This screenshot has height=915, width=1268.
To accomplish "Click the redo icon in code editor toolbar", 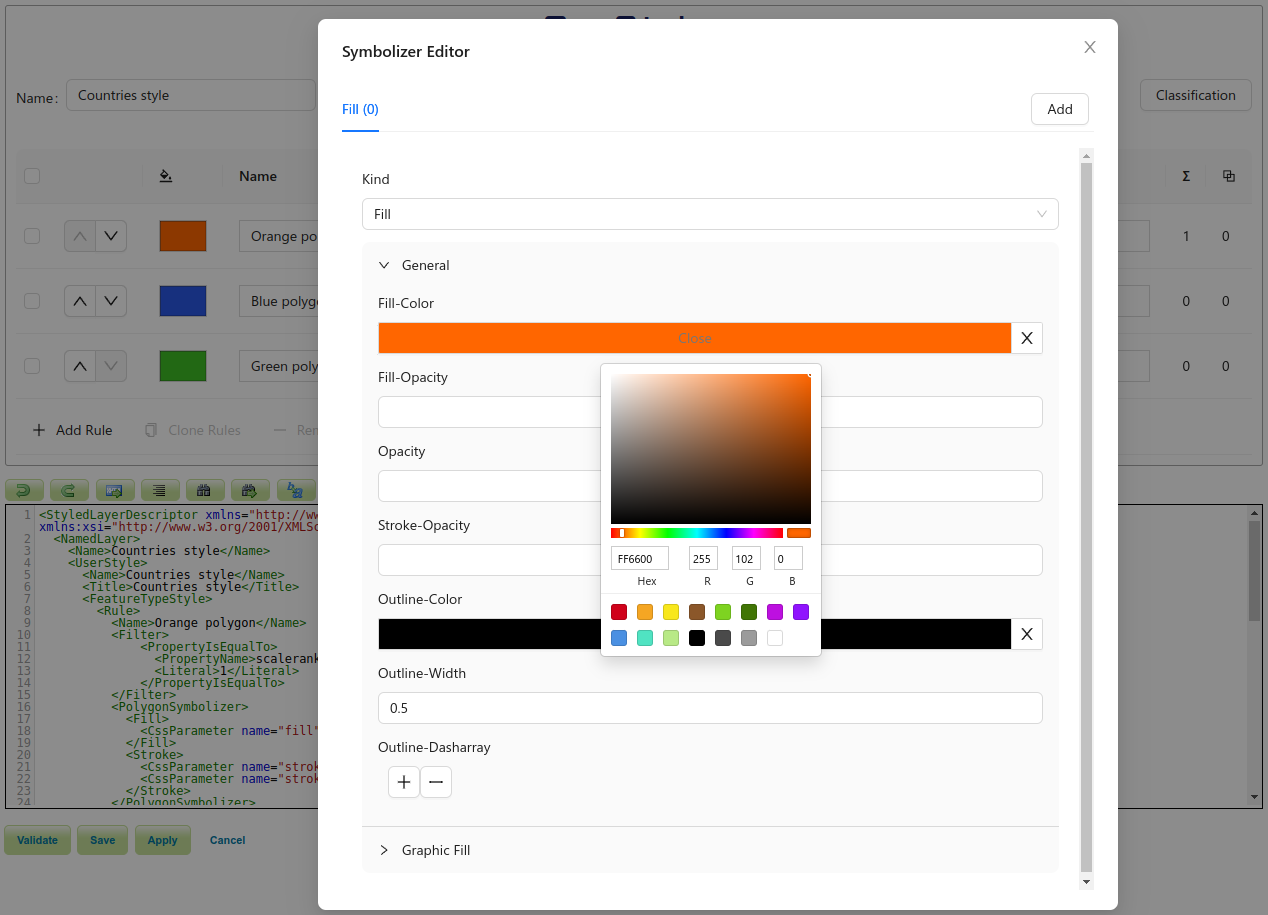I will (69, 490).
